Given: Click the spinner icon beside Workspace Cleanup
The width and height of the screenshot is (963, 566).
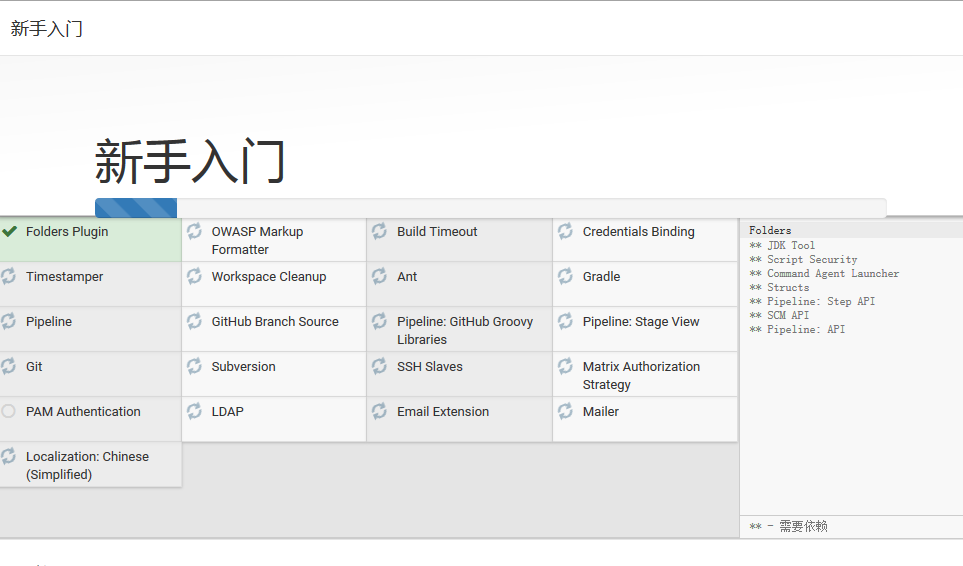Looking at the screenshot, I should tap(194, 276).
